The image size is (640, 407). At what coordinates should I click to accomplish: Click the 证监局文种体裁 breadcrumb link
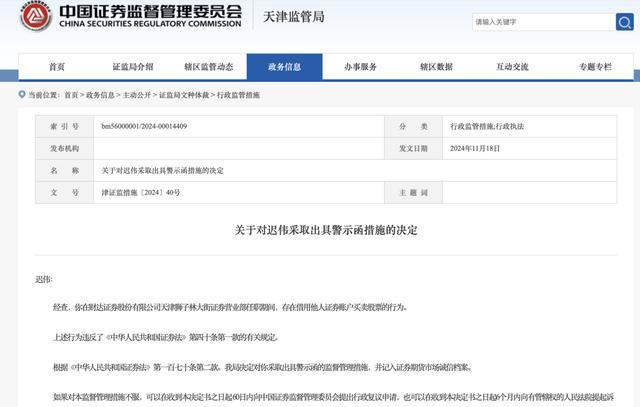click(184, 95)
